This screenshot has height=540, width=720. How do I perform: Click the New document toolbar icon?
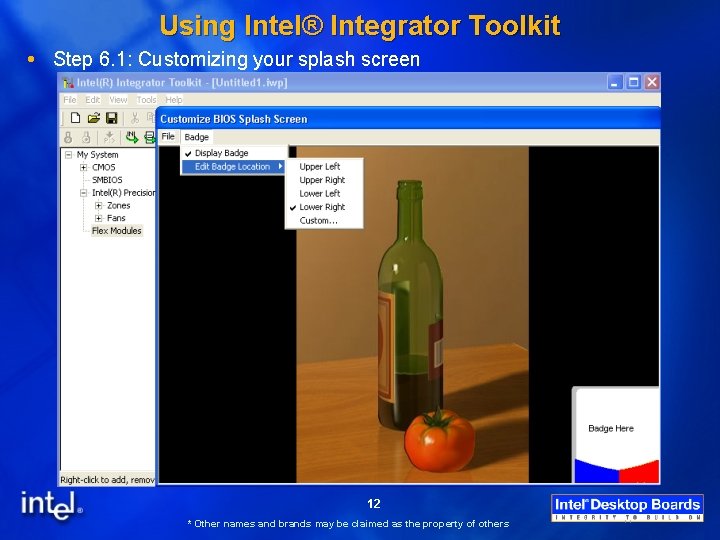coord(75,118)
